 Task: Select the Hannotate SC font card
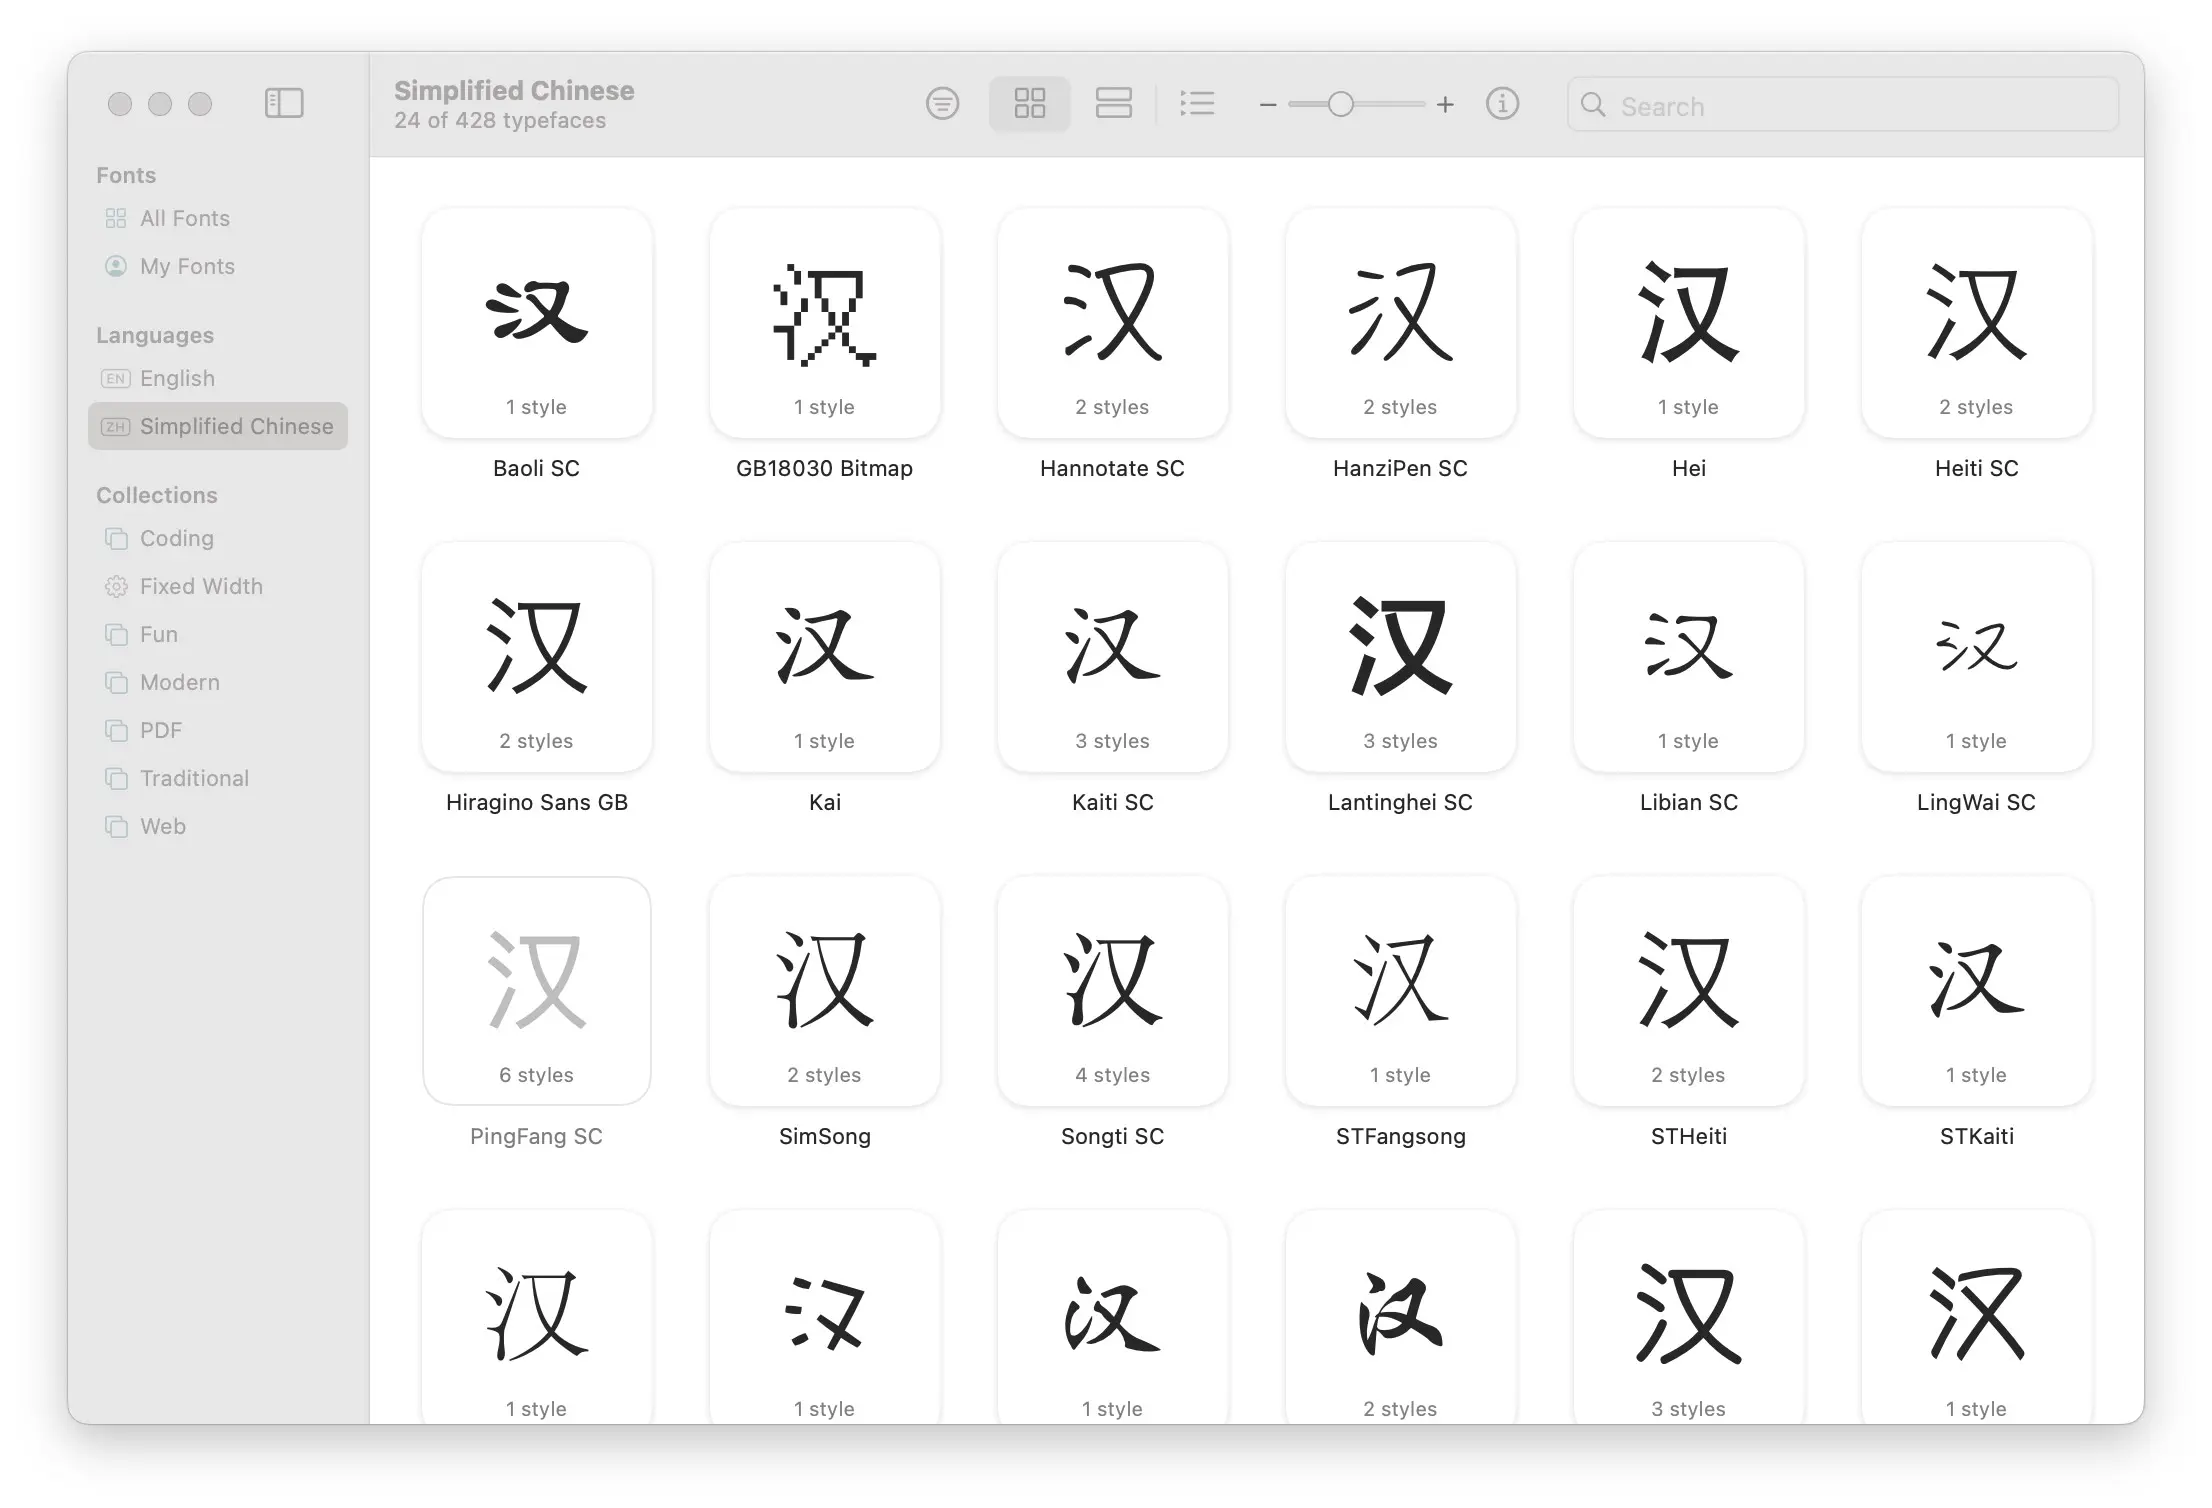point(1113,323)
